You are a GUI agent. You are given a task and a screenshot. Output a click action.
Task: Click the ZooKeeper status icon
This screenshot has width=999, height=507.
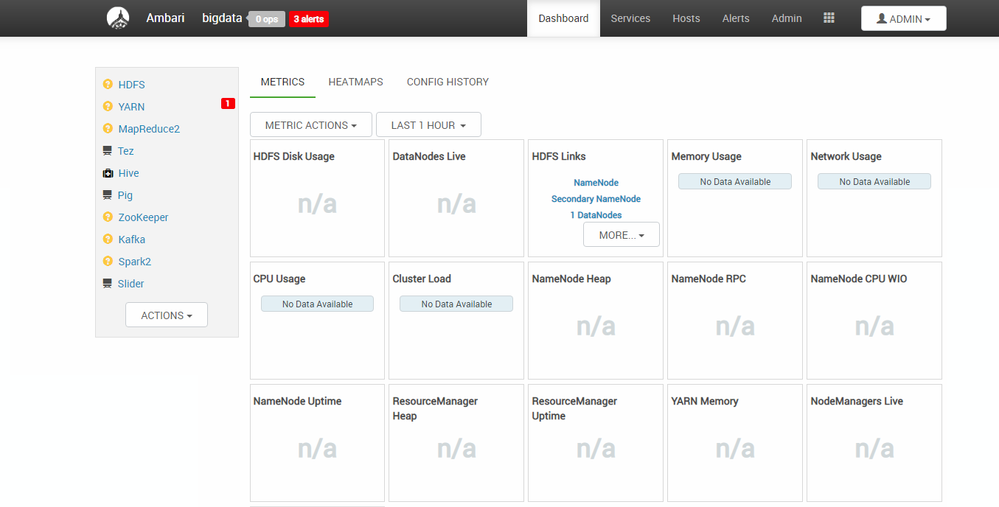(108, 217)
